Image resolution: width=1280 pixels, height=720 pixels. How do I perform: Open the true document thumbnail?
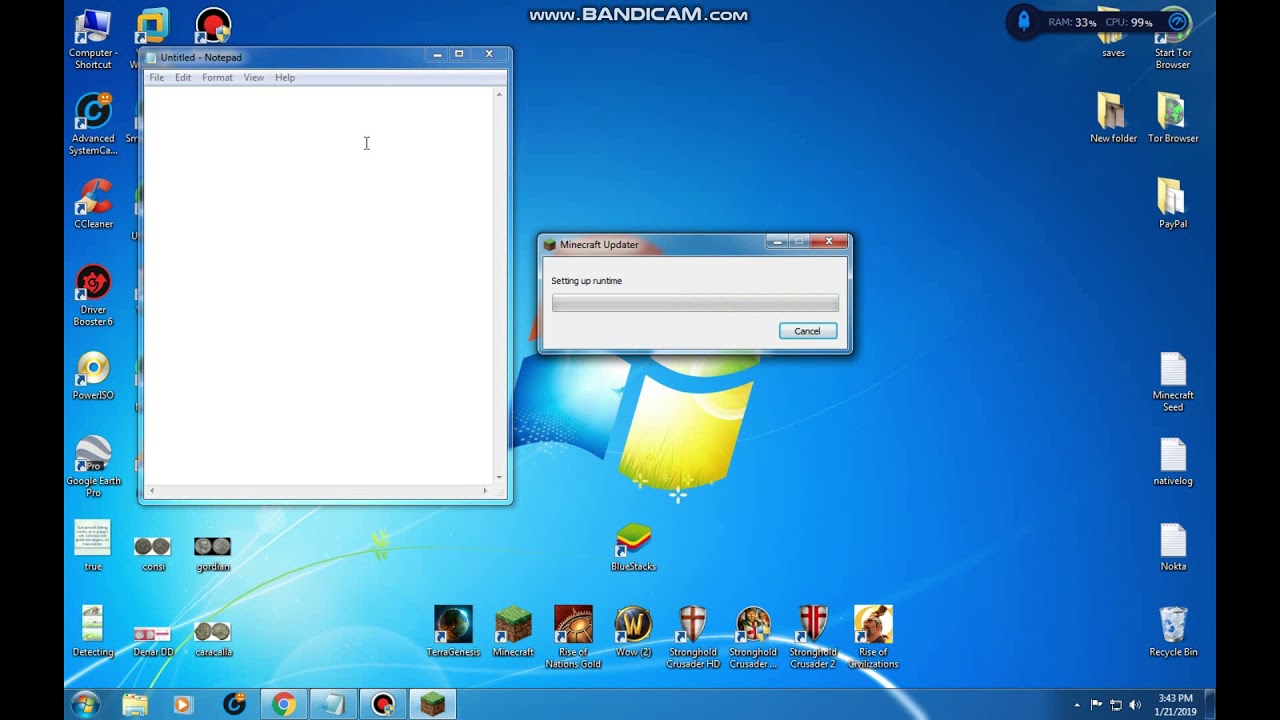tap(93, 546)
